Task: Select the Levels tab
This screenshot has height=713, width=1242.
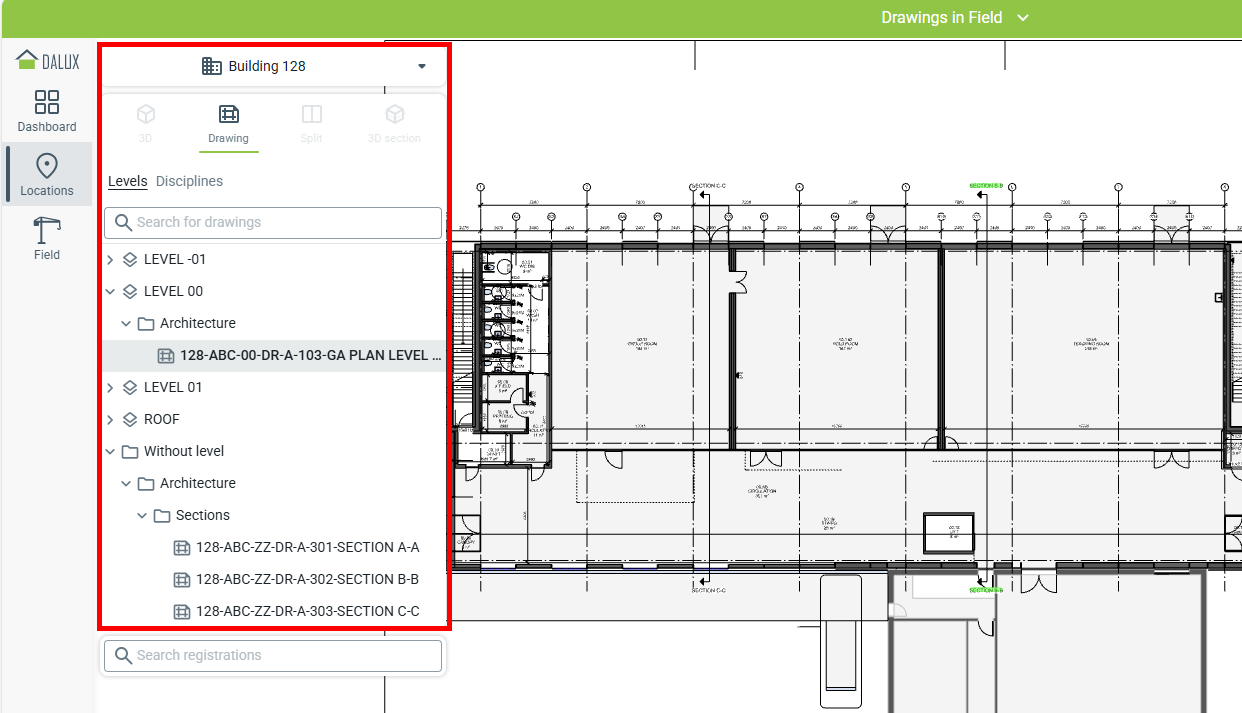Action: coord(128,181)
